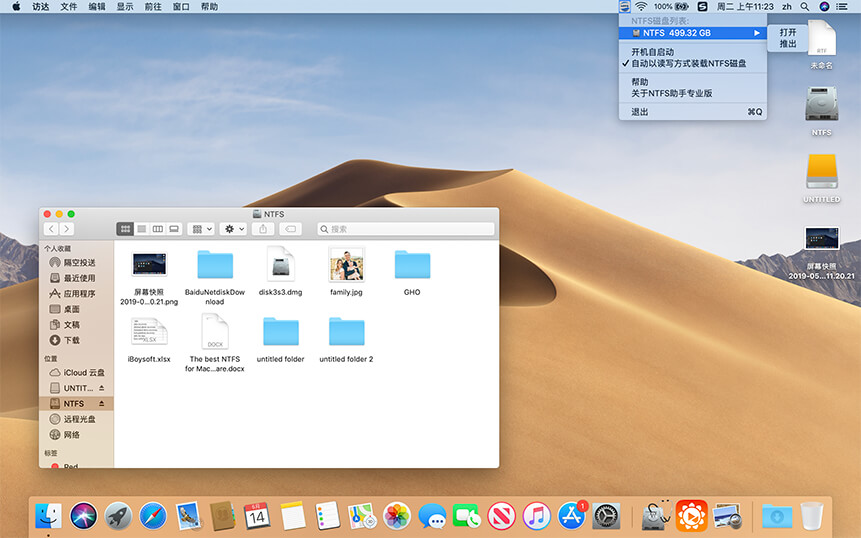861x538 pixels.
Task: Open Music (iTunes) from the Dock
Action: pos(536,517)
